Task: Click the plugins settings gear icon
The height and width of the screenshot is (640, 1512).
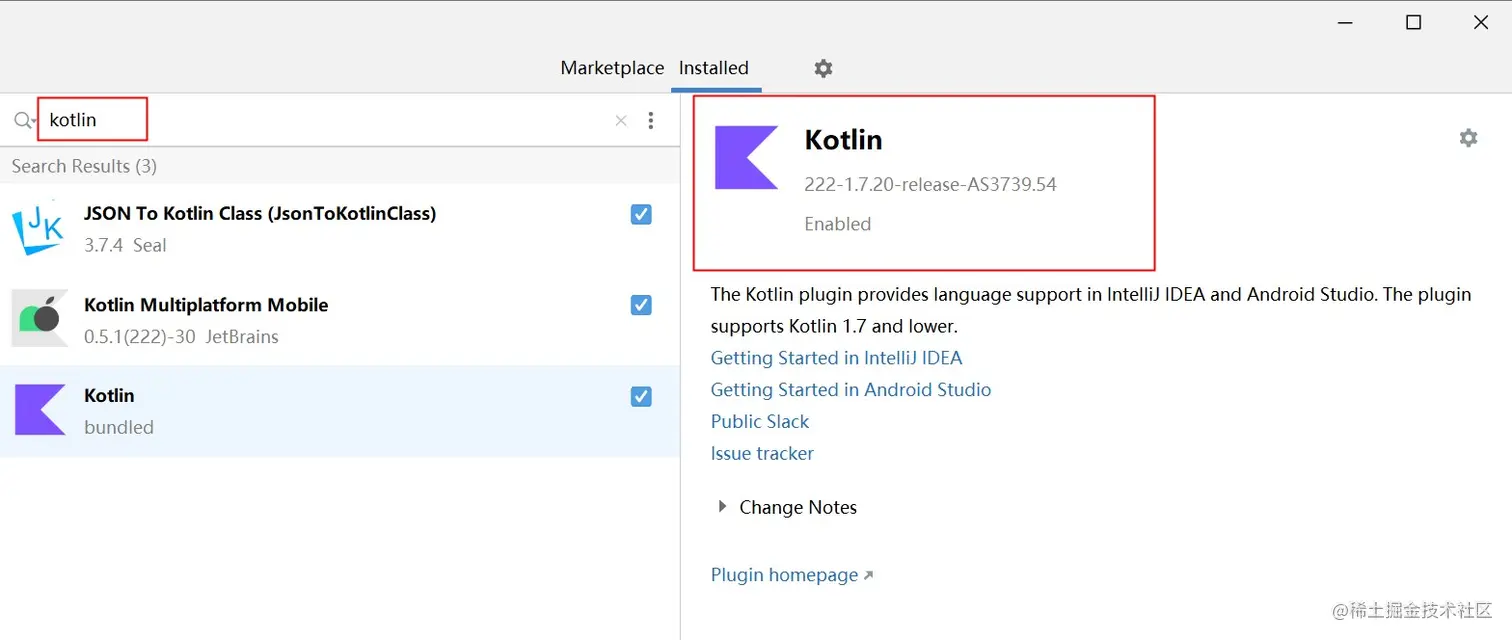Action: pyautogui.click(x=823, y=68)
